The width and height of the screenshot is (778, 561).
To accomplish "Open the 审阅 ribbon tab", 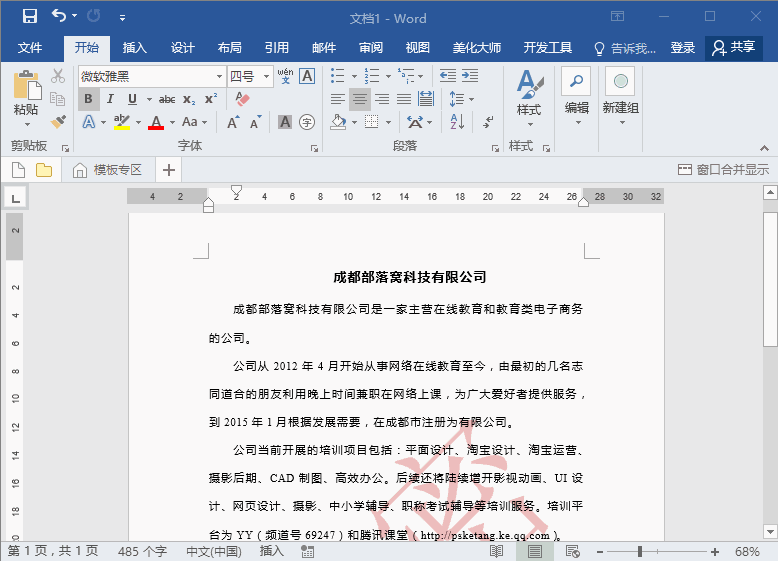I will click(371, 48).
